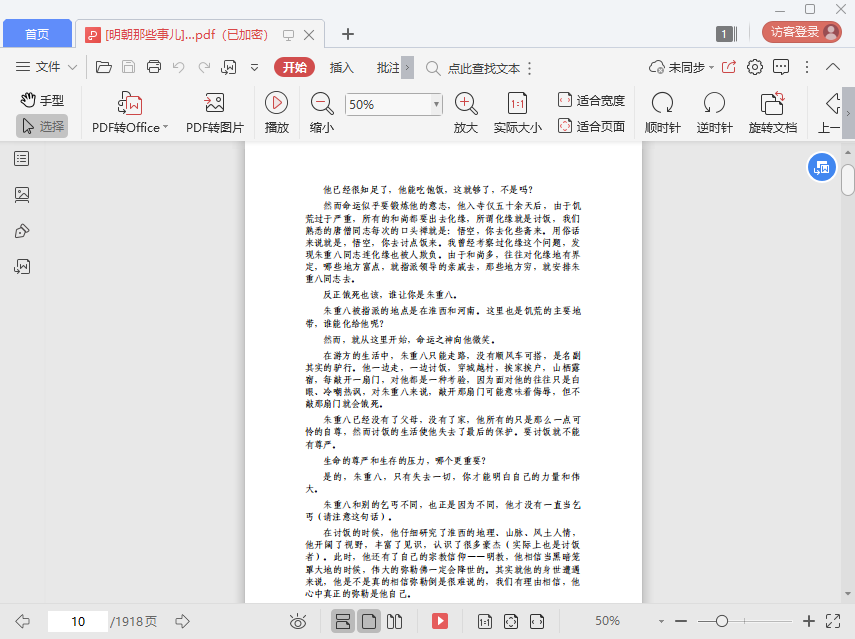Click the zoom slider handle
Viewport: 855px width, 639px height.
coord(721,621)
